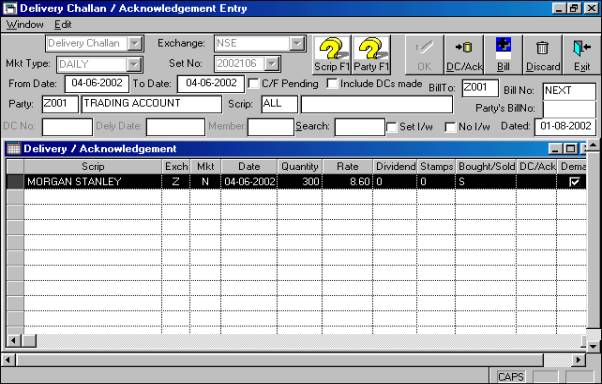Screen dimensions: 602x384
Task: Select the MORGAN STANLEY scrip row
Action: (x=296, y=182)
